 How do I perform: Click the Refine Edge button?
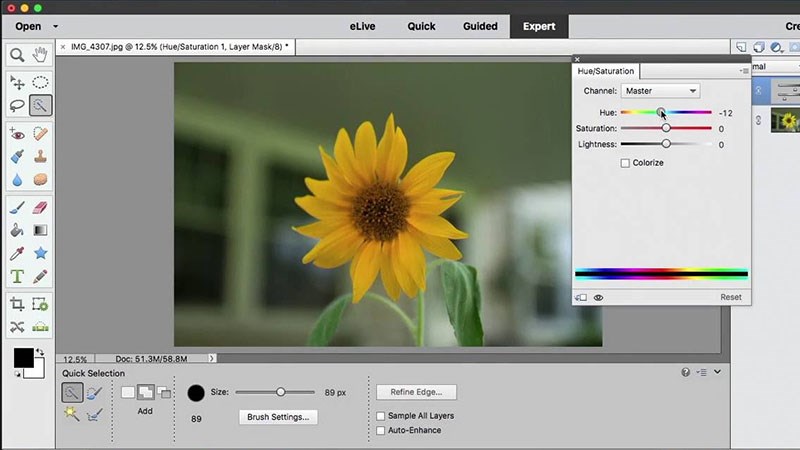click(x=416, y=392)
